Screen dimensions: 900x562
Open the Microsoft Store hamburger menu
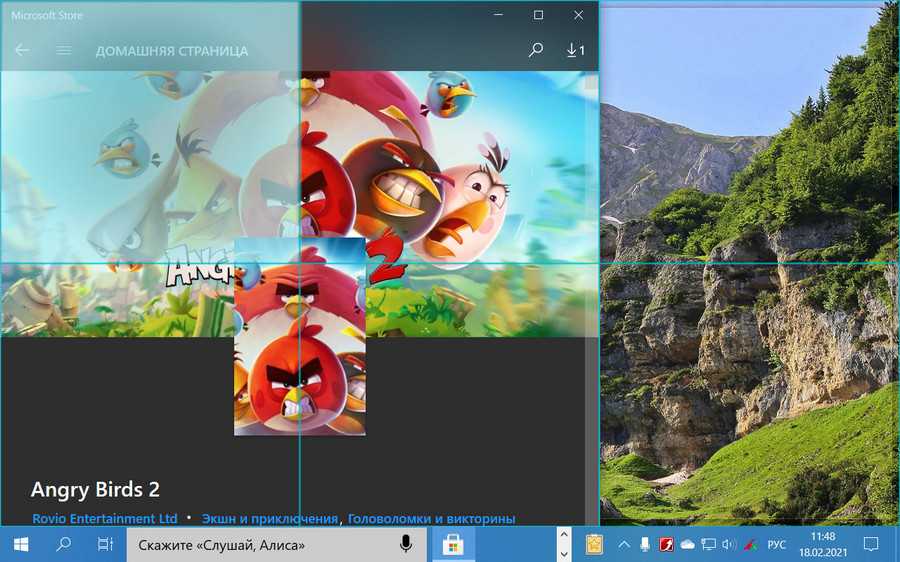click(x=64, y=50)
